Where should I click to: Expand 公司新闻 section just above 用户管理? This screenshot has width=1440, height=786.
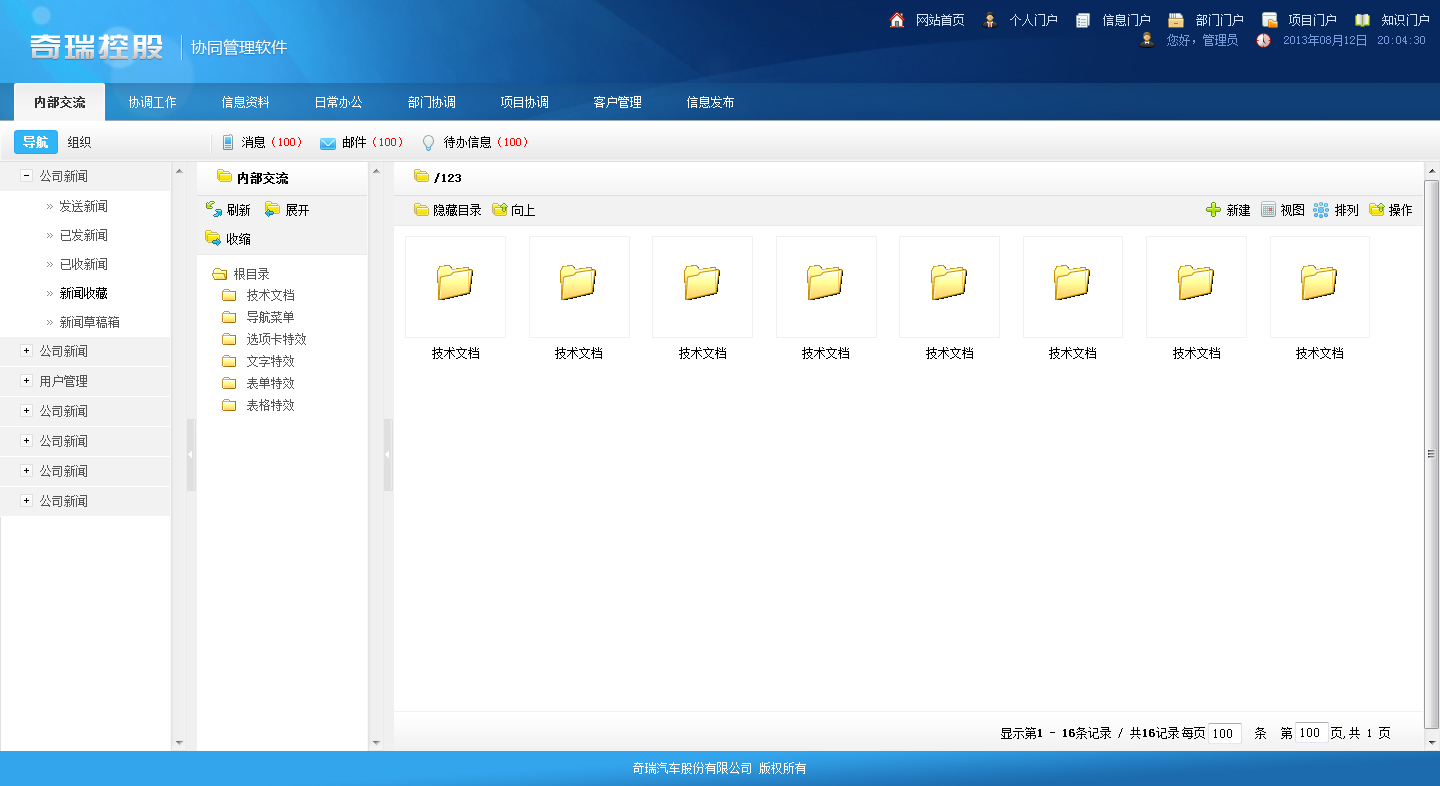pyautogui.click(x=26, y=351)
